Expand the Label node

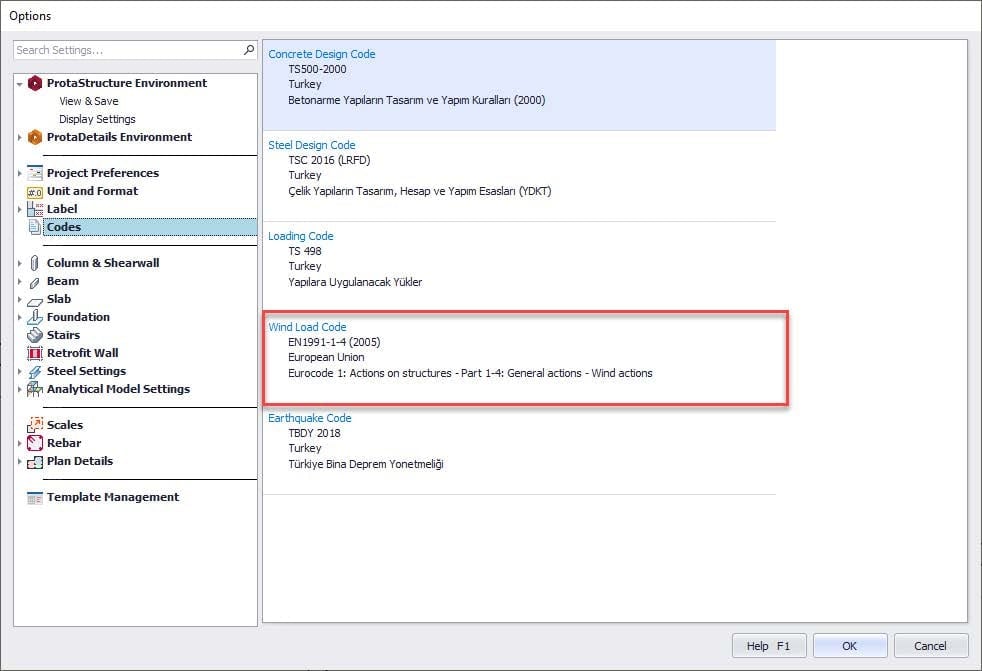tap(19, 209)
